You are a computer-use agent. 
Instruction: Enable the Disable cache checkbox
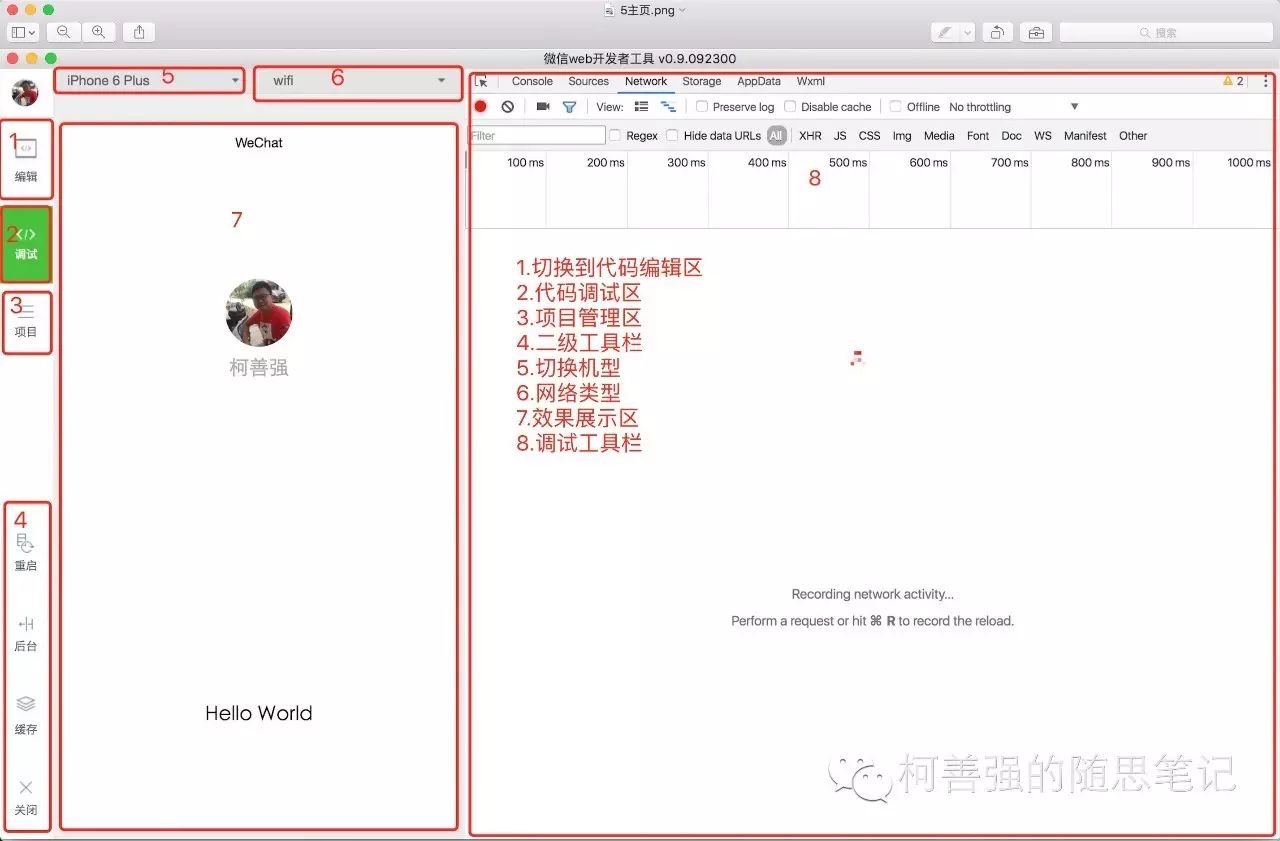[790, 107]
